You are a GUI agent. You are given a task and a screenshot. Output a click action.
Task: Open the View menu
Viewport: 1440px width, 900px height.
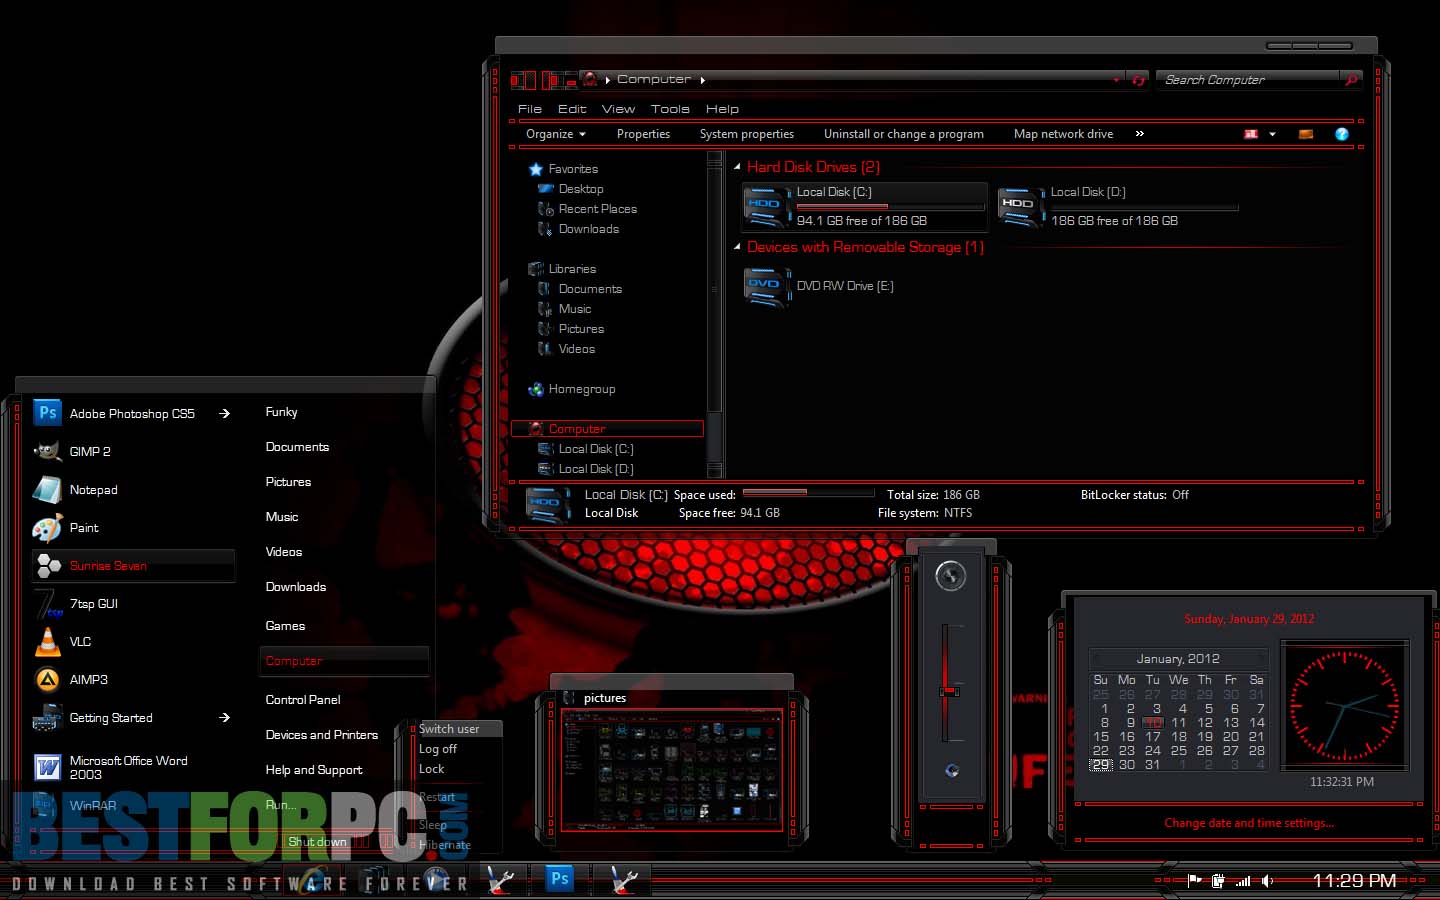[618, 109]
